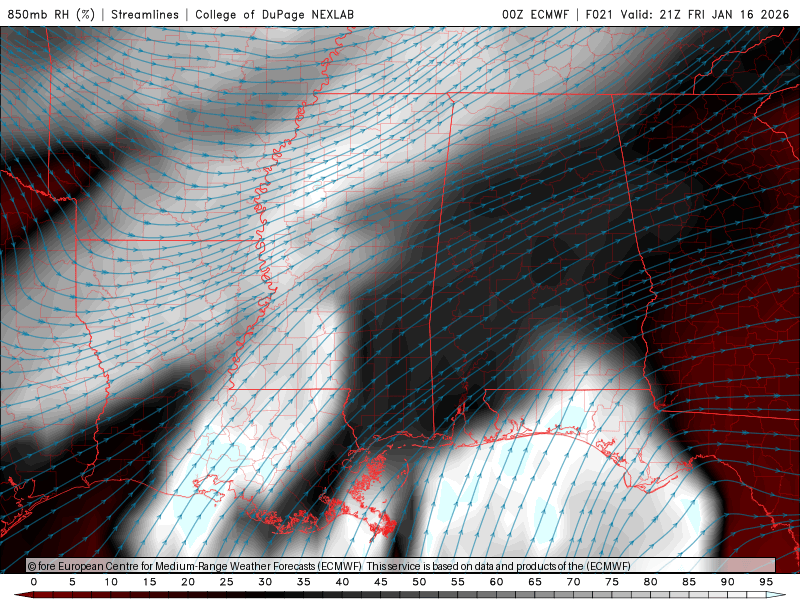Click colorbar label "35"
Image resolution: width=800 pixels, height=600 pixels.
304,582
